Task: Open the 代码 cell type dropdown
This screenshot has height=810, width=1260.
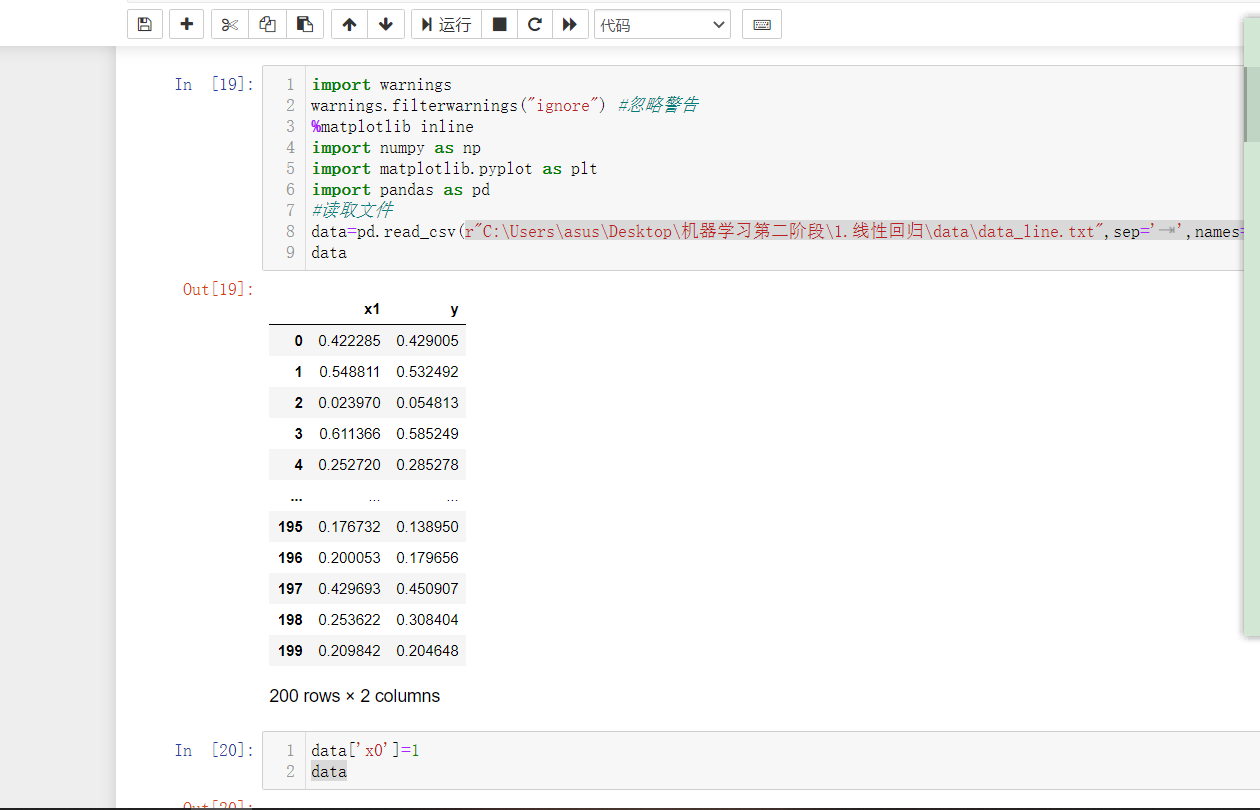Action: click(x=662, y=24)
